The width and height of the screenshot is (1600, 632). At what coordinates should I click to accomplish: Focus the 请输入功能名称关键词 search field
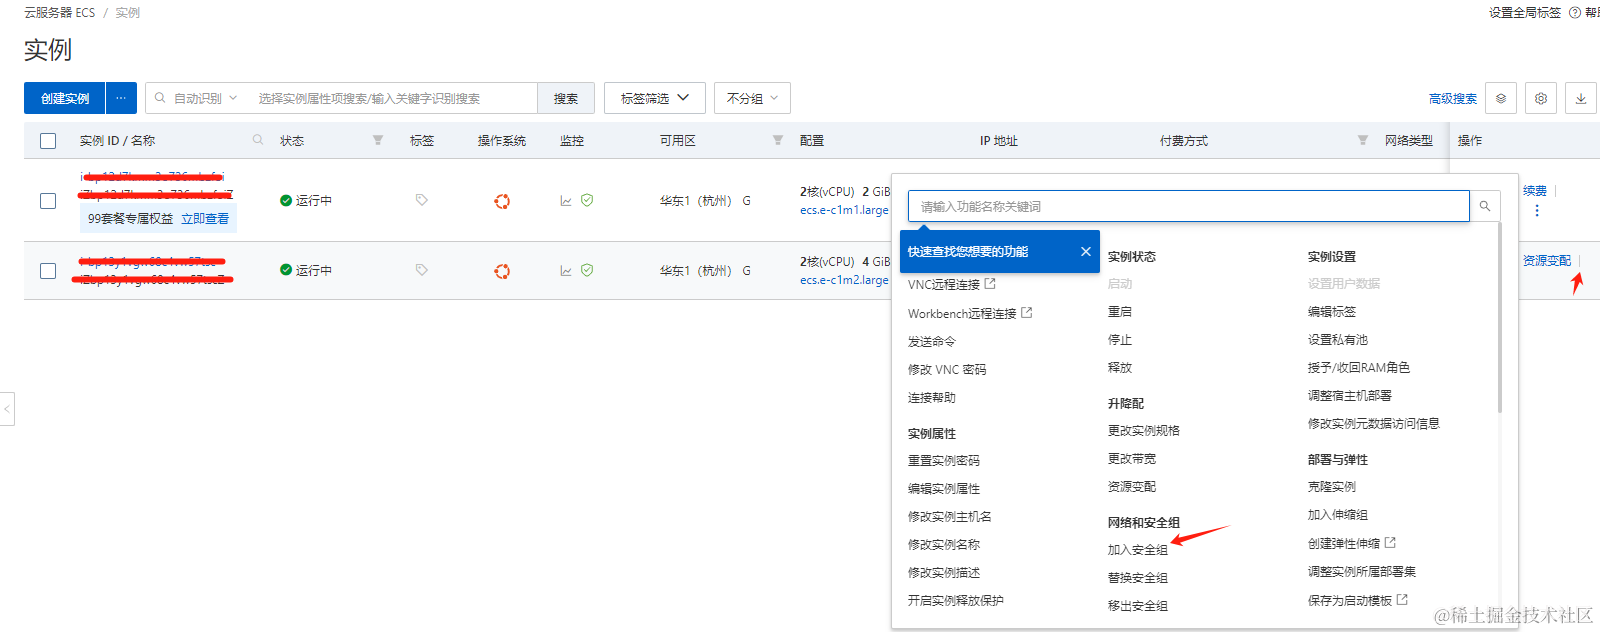[1189, 206]
